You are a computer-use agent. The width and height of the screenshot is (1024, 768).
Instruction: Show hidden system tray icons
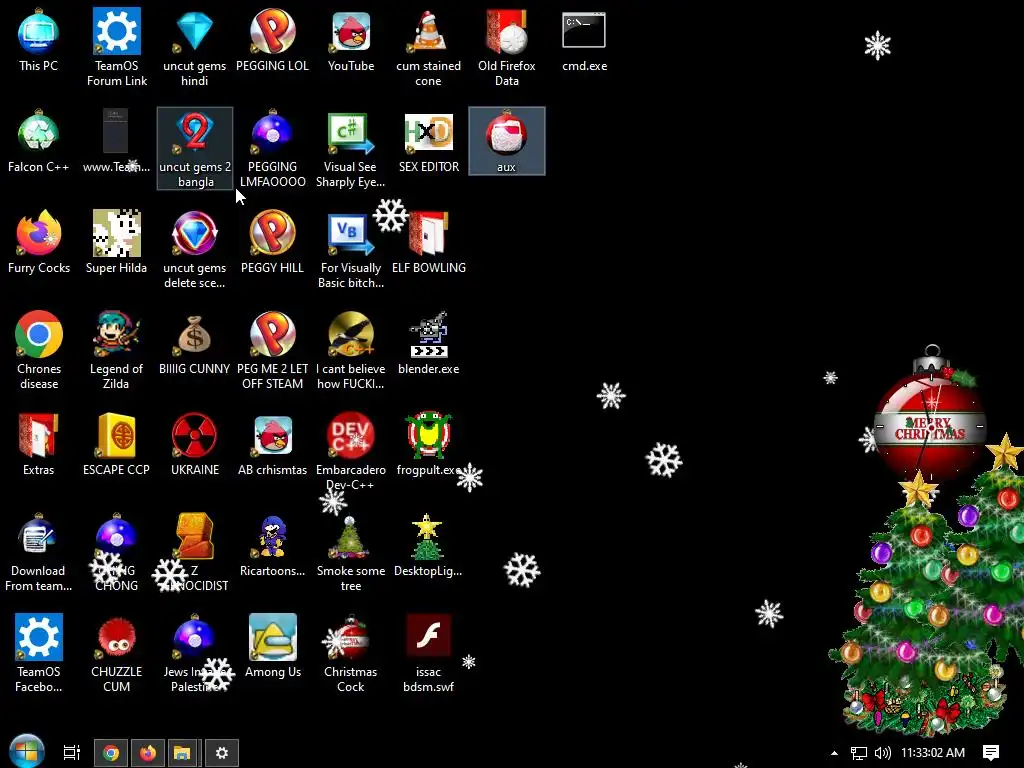pyautogui.click(x=834, y=753)
